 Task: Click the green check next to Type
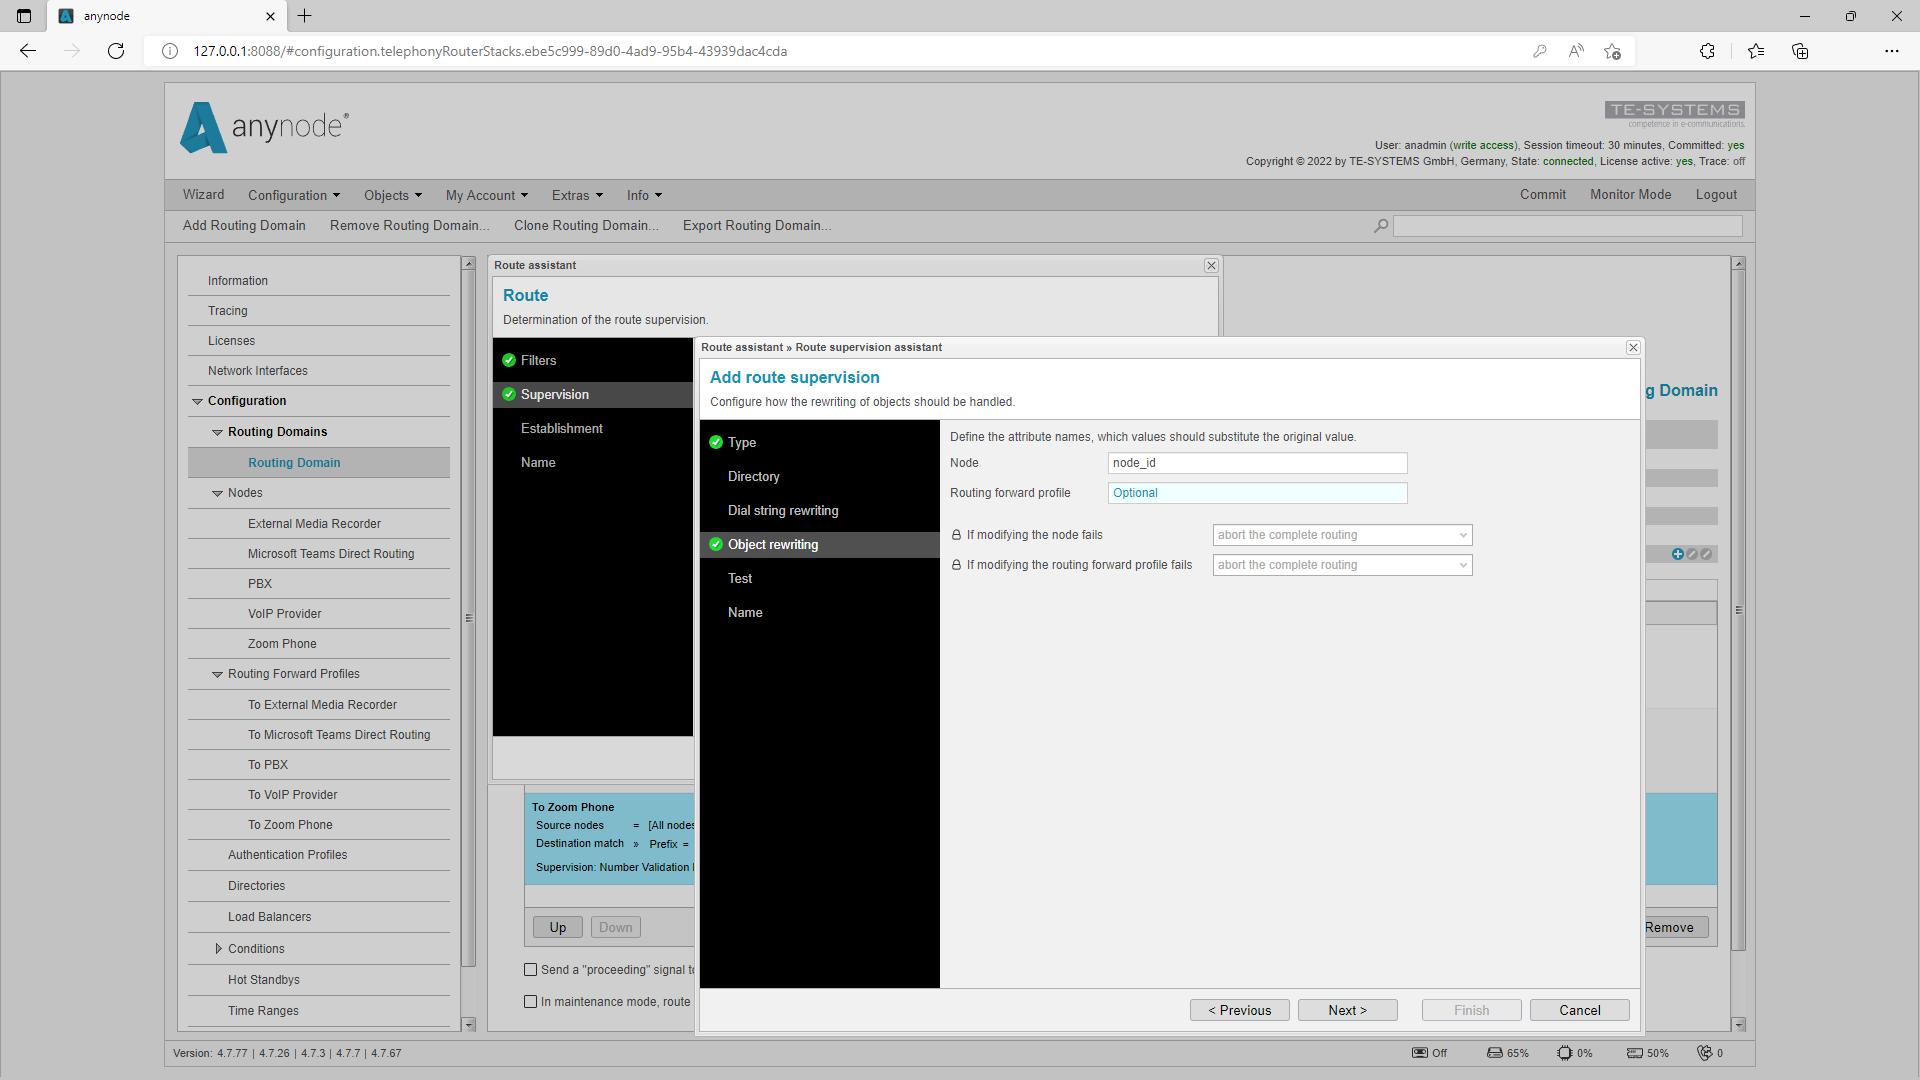[x=716, y=442]
